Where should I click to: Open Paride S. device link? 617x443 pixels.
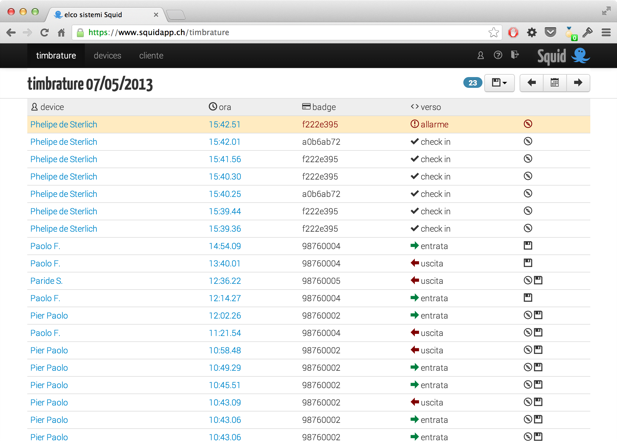[x=46, y=281]
